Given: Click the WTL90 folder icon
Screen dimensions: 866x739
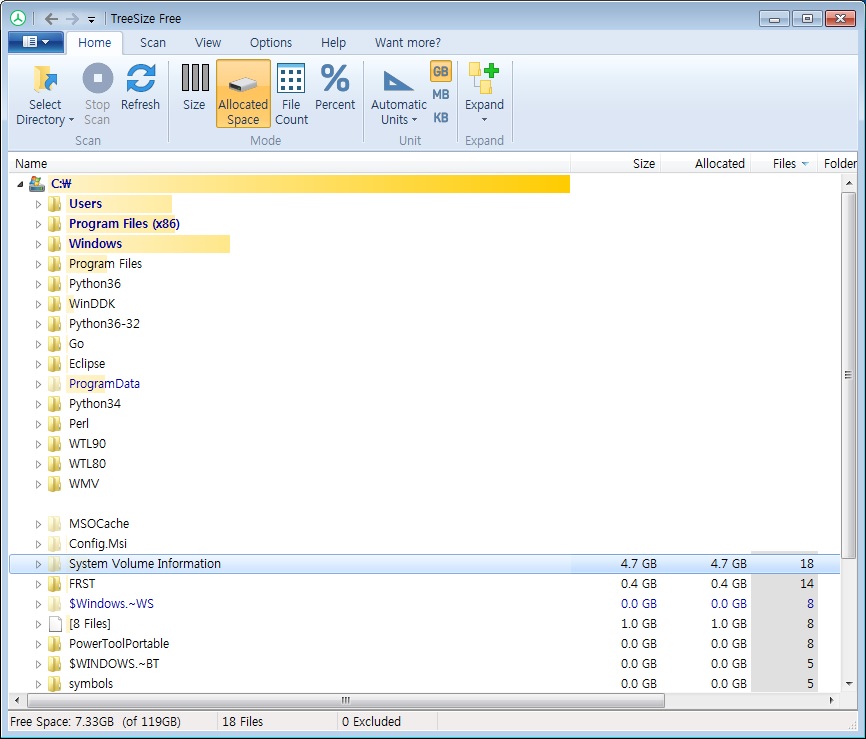Looking at the screenshot, I should (55, 444).
